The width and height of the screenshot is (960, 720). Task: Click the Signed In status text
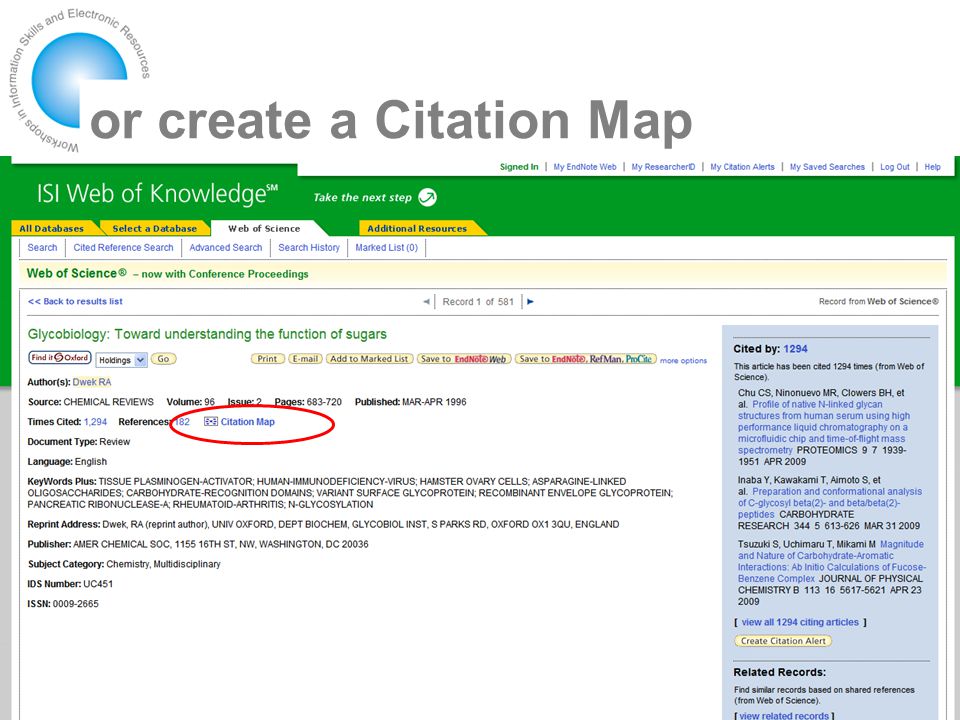click(x=519, y=167)
